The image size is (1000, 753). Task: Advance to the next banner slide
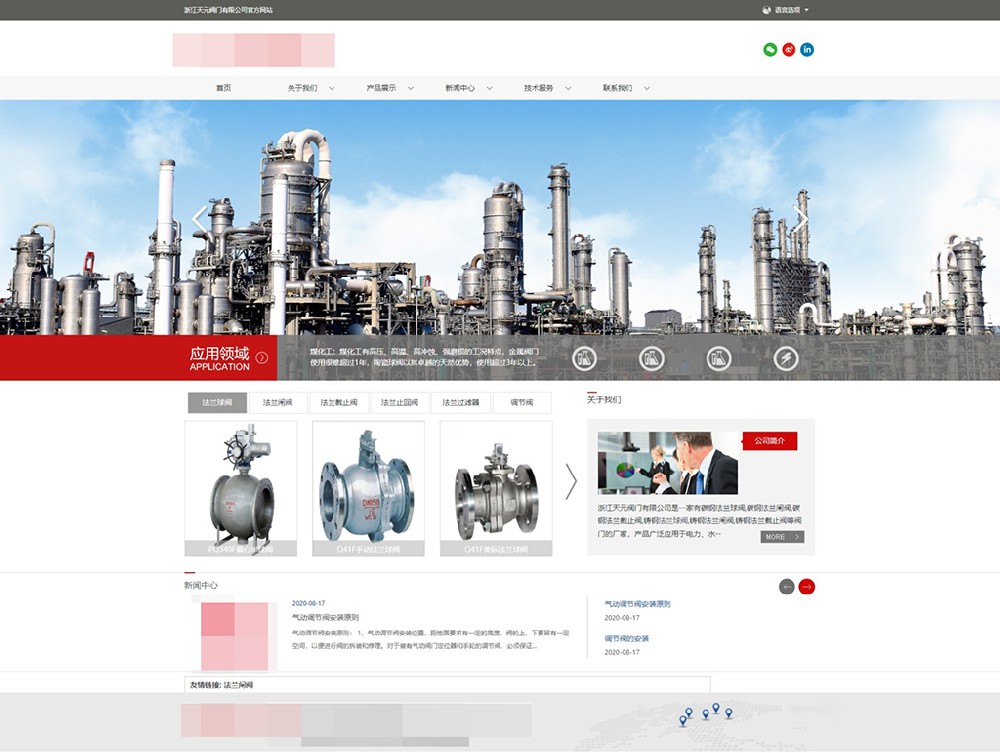(800, 219)
